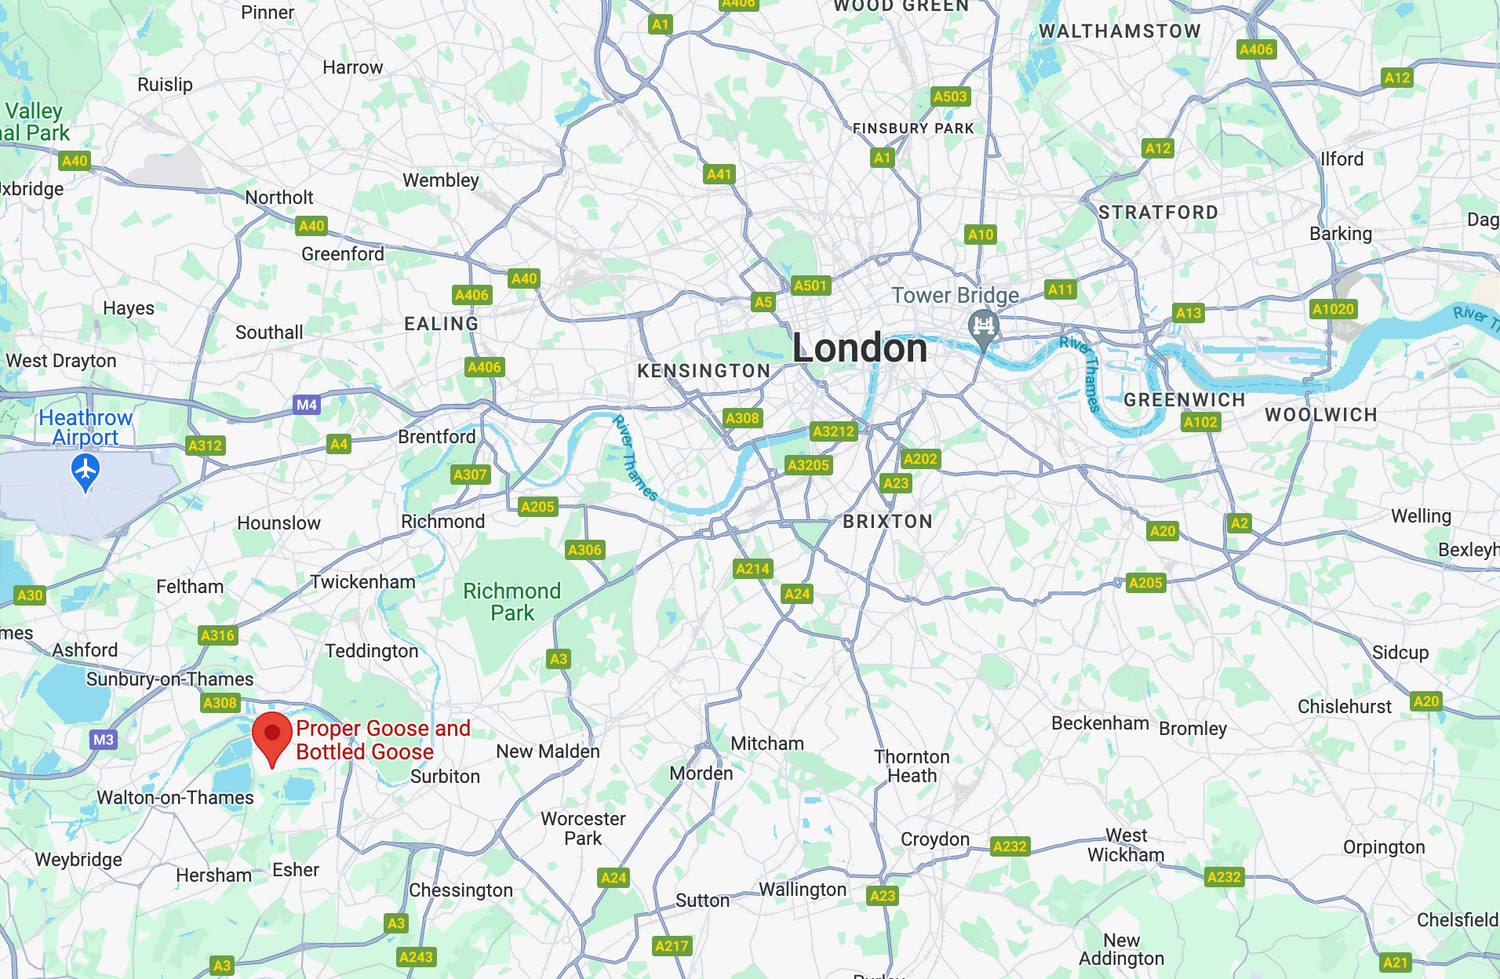Screen dimensions: 1500x979
Task: Click the red Proper Goose location pin
Action: pyautogui.click(x=272, y=739)
